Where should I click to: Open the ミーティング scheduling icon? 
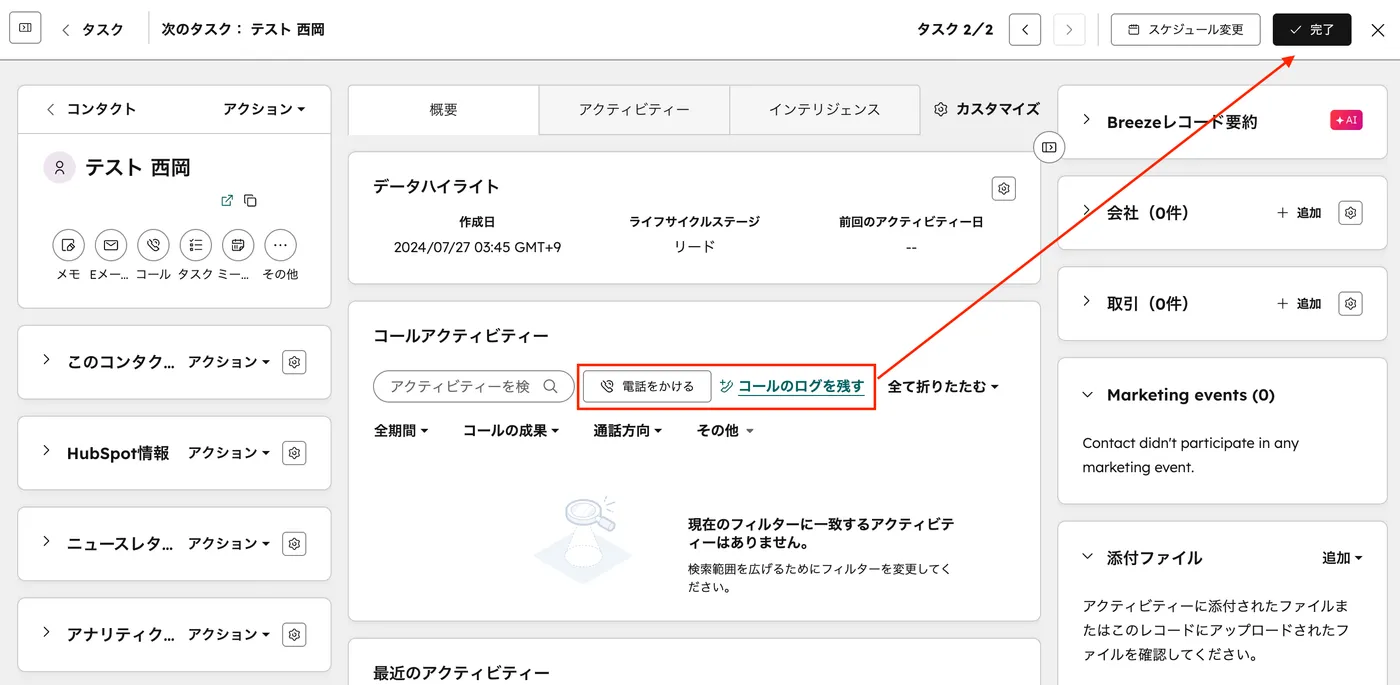(x=238, y=245)
